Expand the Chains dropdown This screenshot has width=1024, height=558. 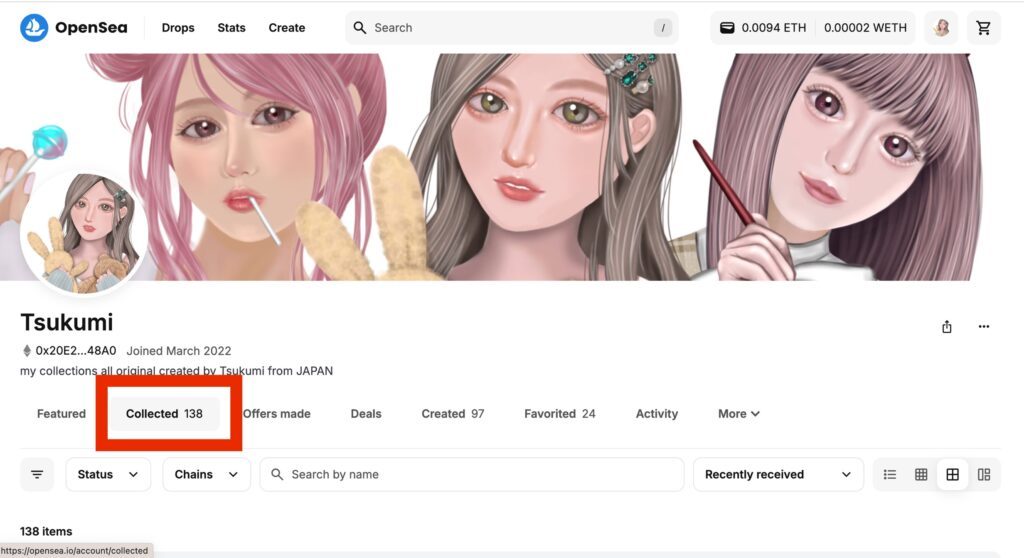[206, 474]
